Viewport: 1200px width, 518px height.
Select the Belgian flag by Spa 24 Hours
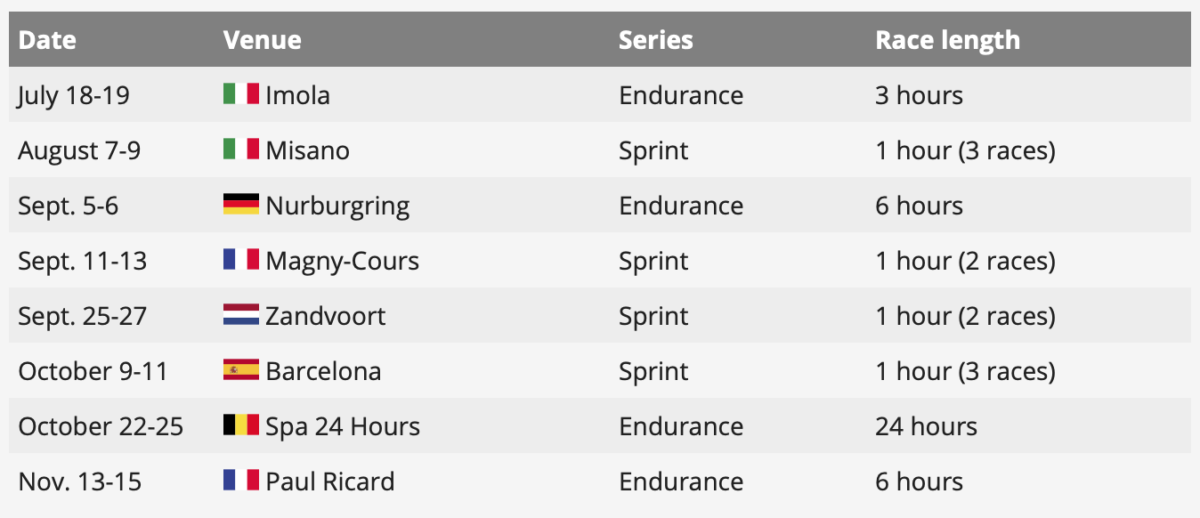tap(241, 426)
